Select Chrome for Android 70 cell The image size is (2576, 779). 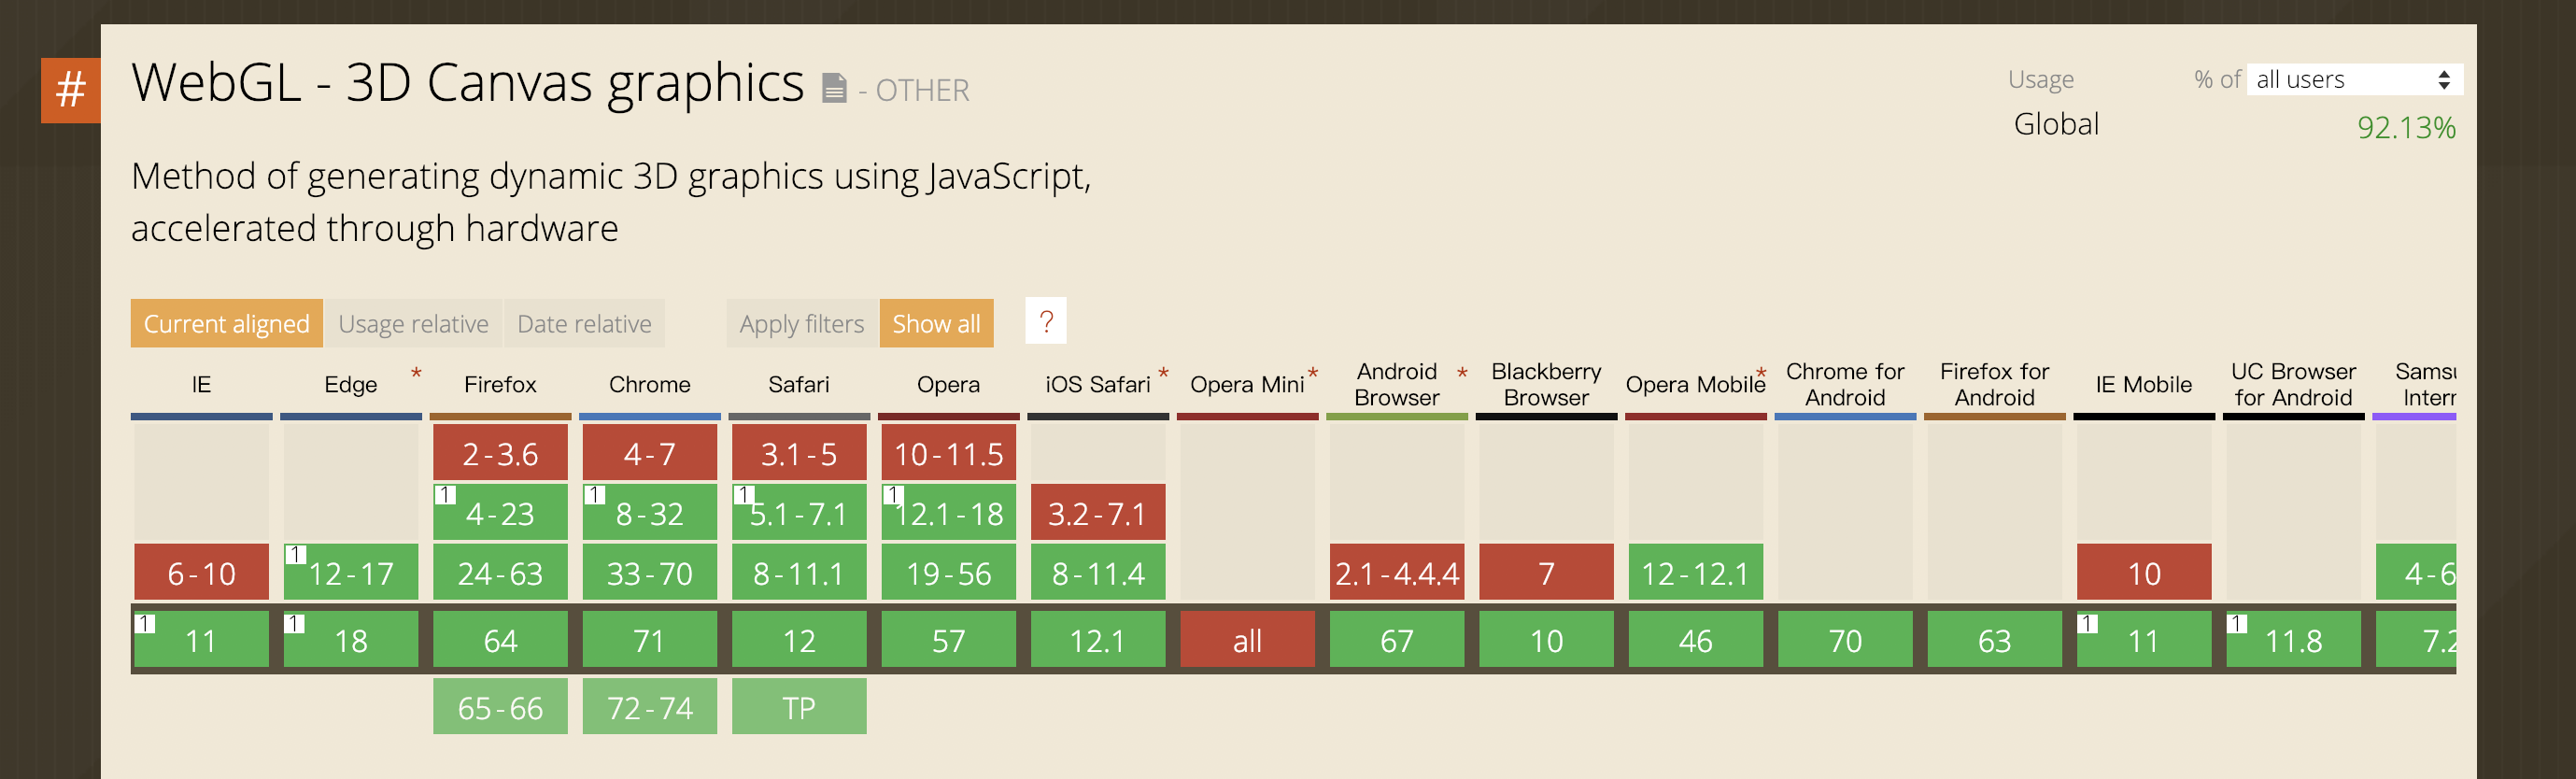point(1845,639)
